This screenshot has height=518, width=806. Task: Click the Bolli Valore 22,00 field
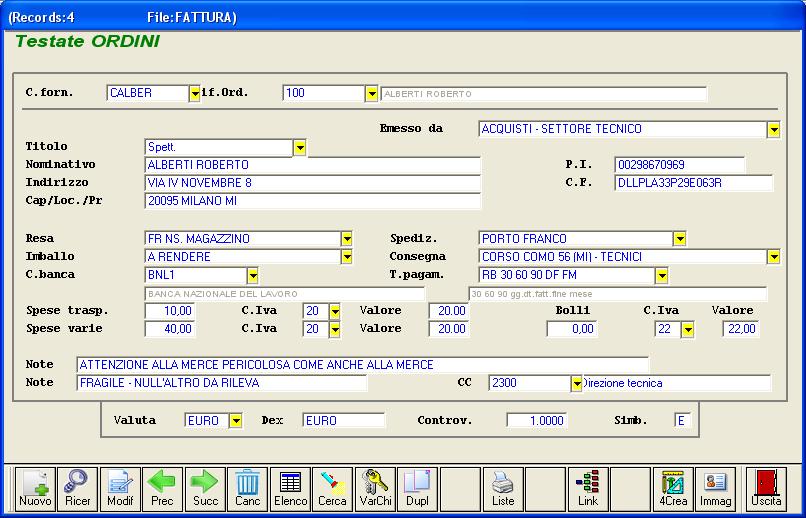tap(741, 329)
